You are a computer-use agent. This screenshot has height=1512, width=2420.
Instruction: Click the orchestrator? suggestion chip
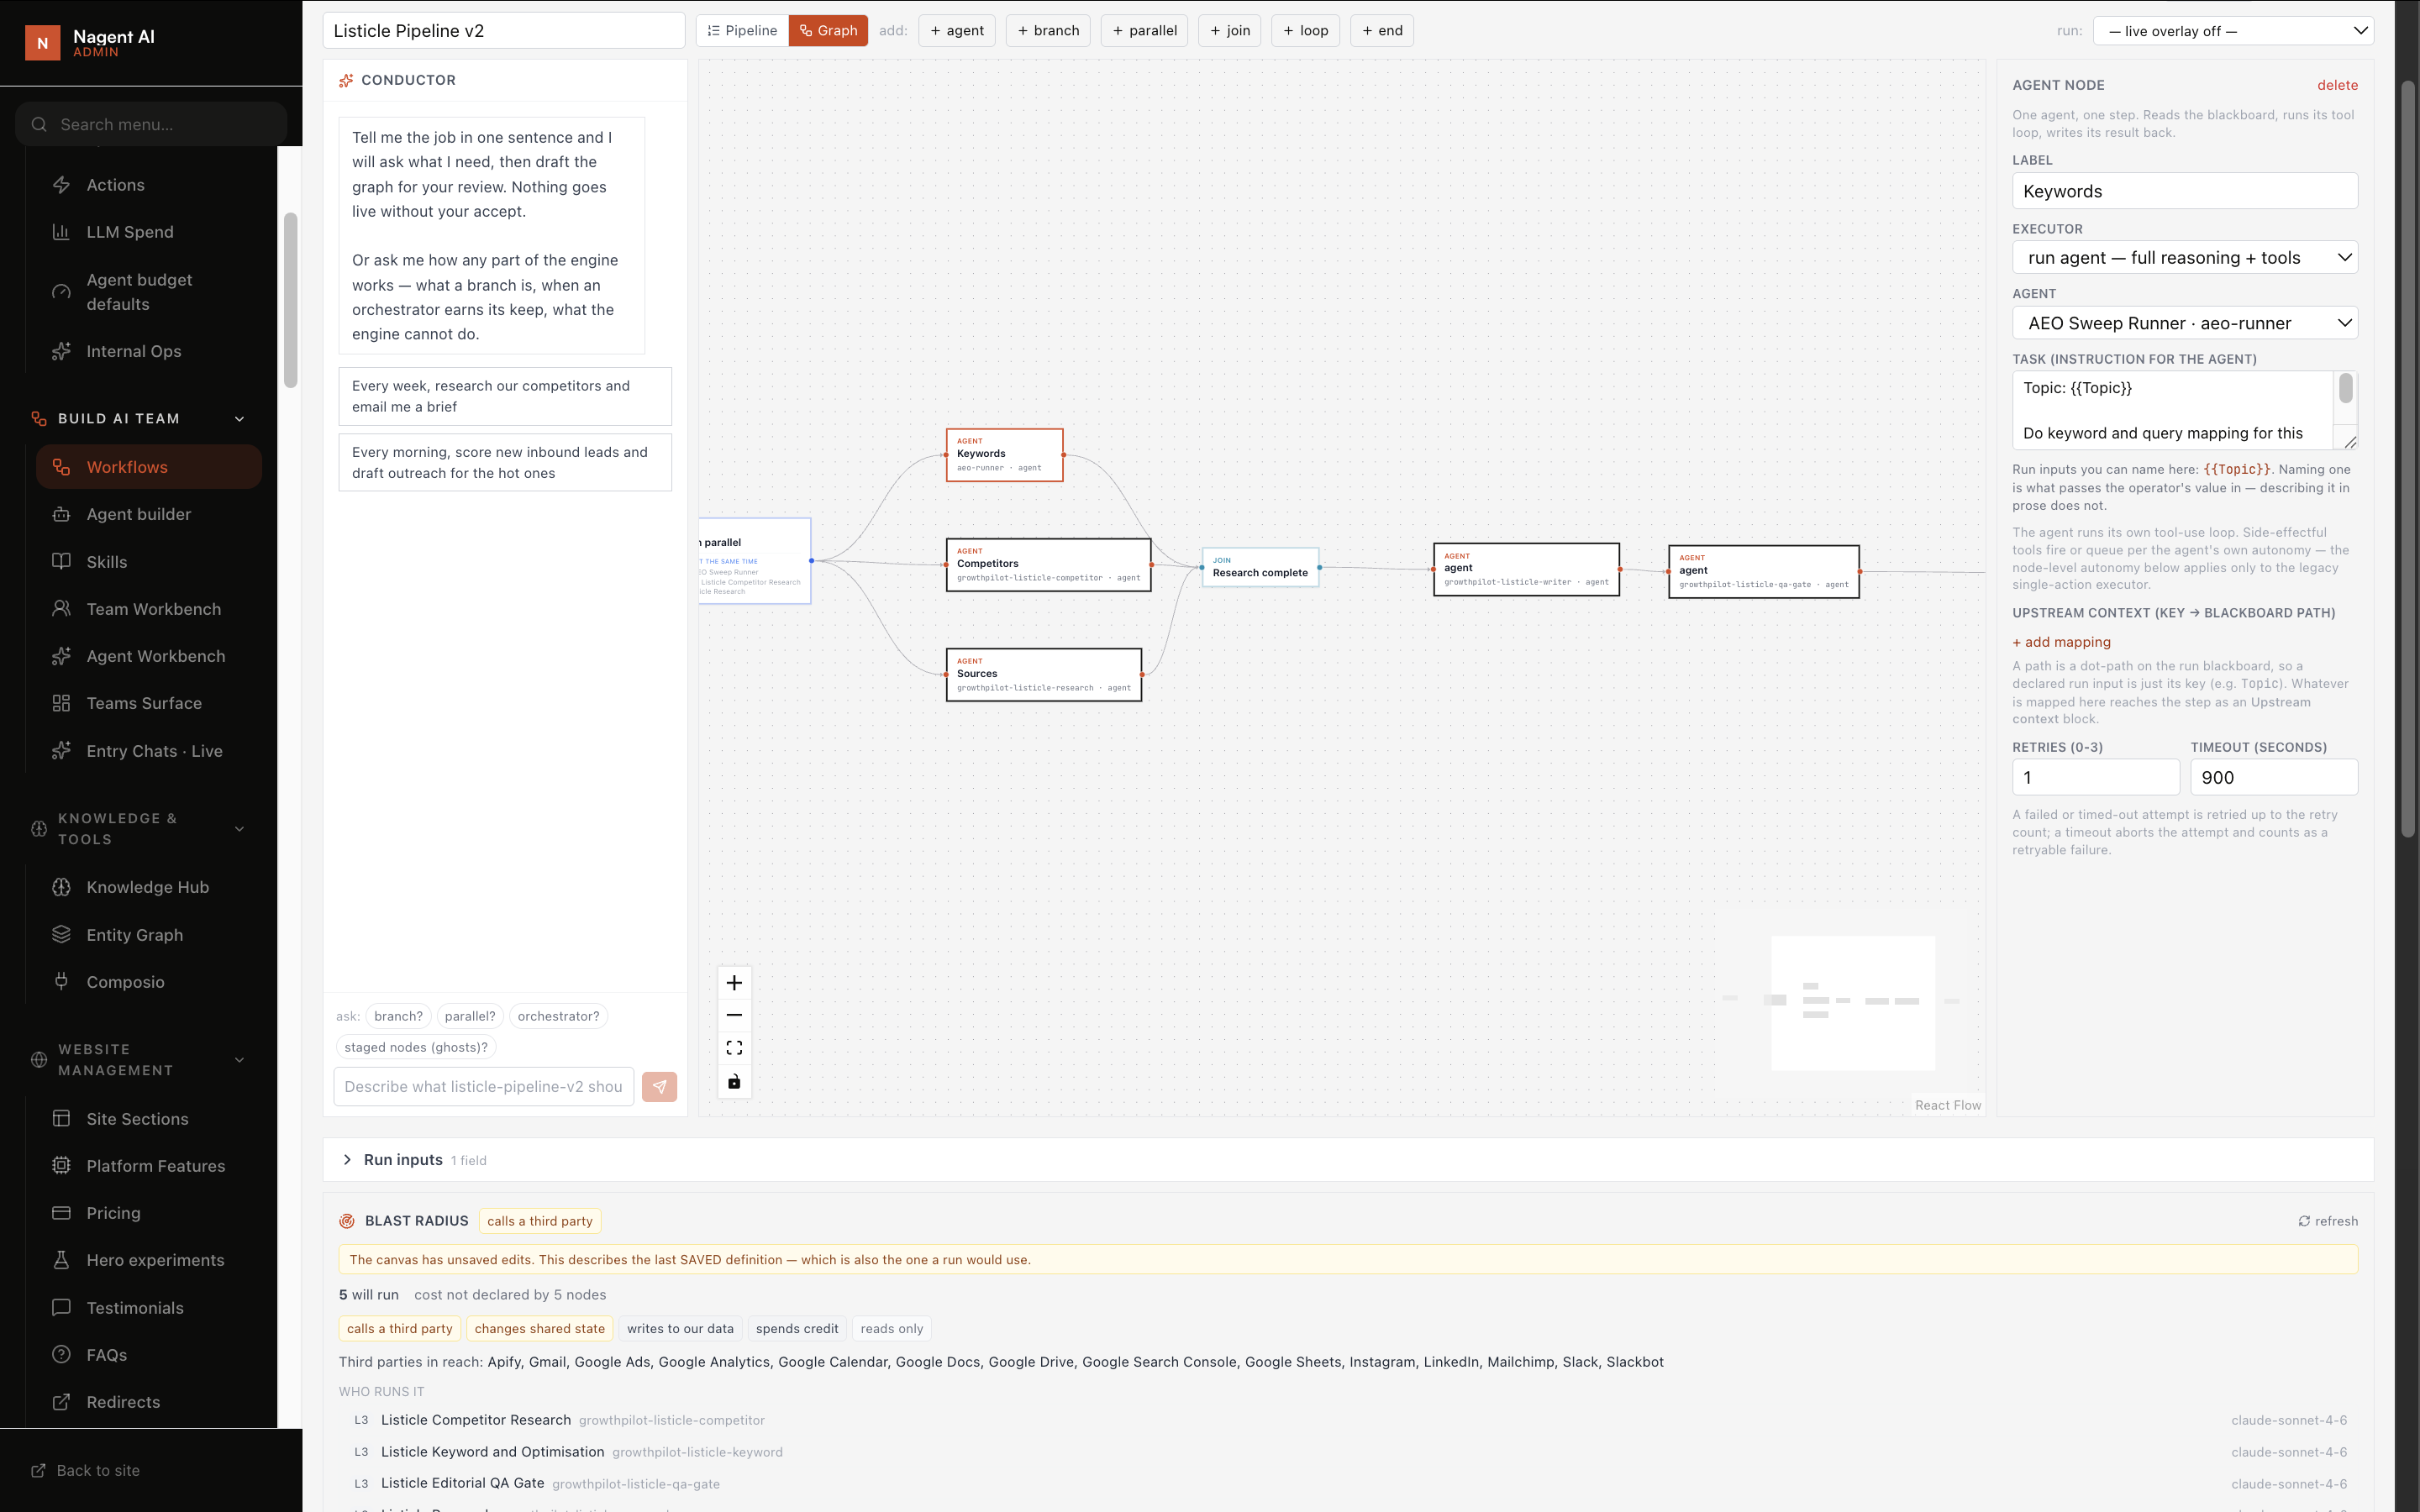[x=558, y=1016]
